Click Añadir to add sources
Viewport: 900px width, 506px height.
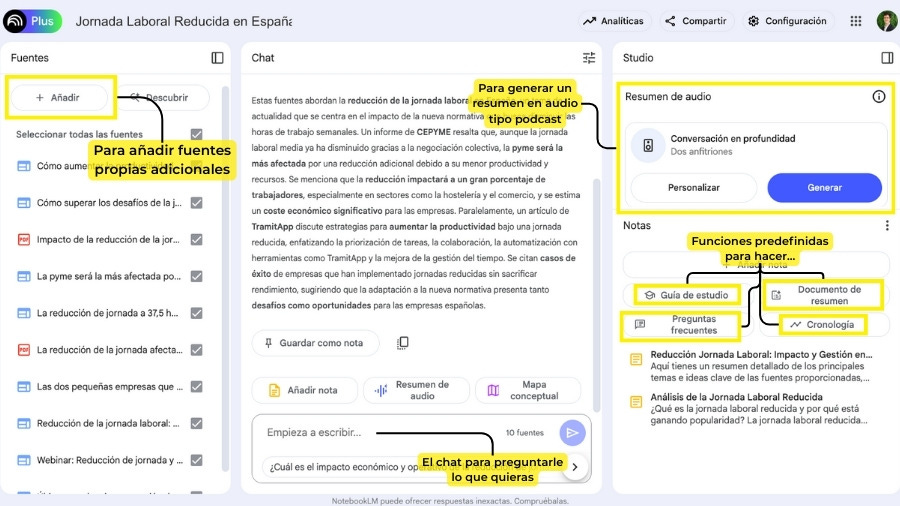[59, 98]
